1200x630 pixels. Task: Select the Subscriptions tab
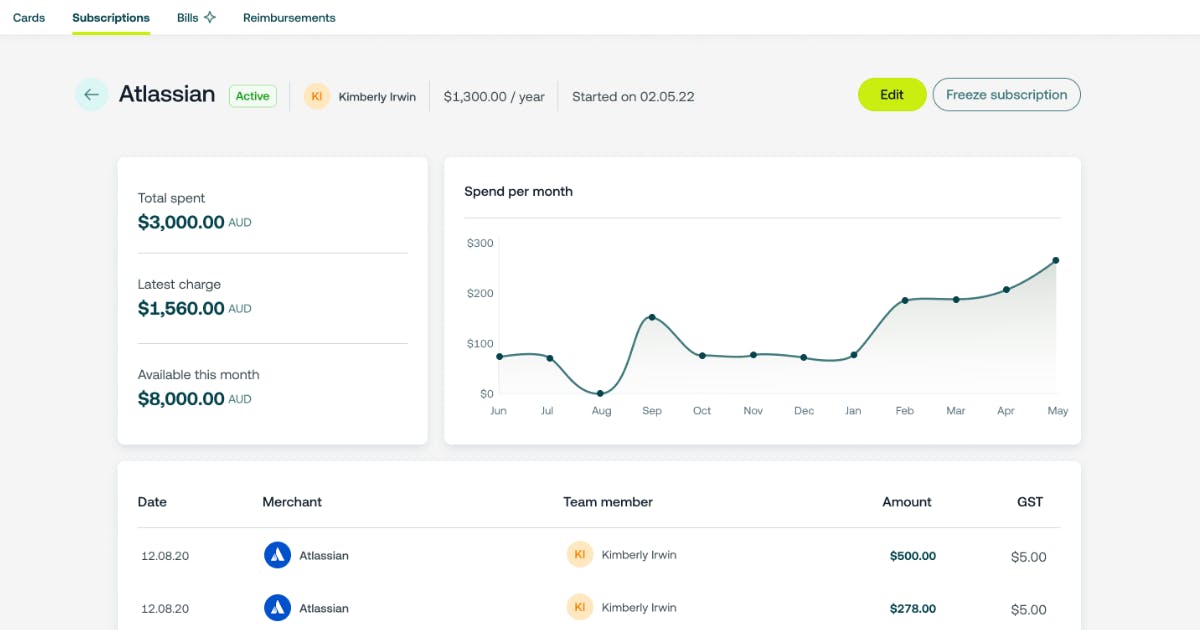click(x=110, y=17)
